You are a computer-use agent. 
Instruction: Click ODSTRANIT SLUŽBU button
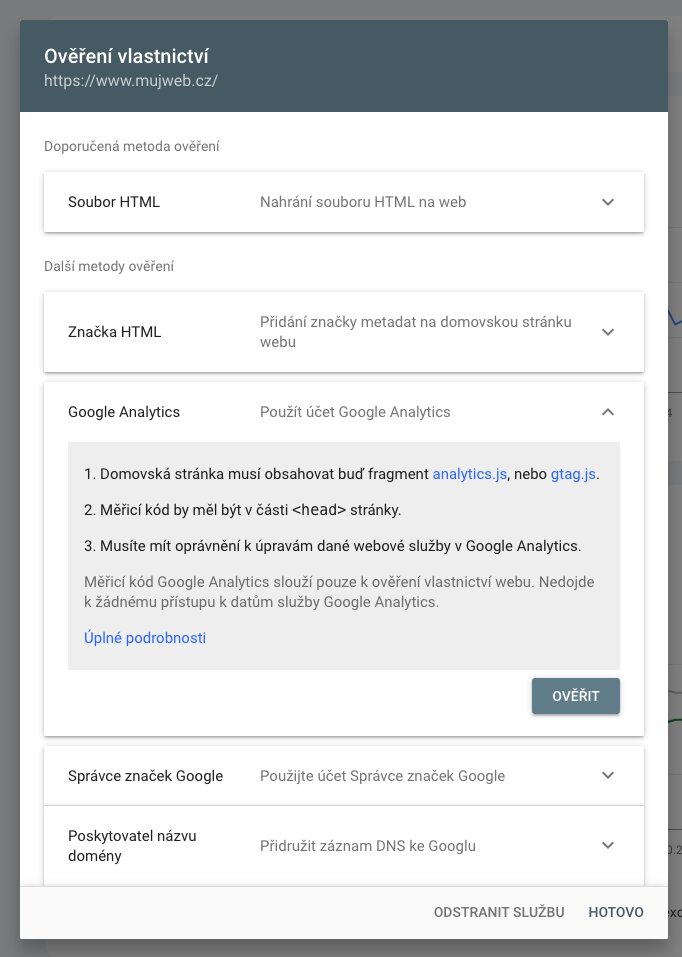tap(499, 912)
